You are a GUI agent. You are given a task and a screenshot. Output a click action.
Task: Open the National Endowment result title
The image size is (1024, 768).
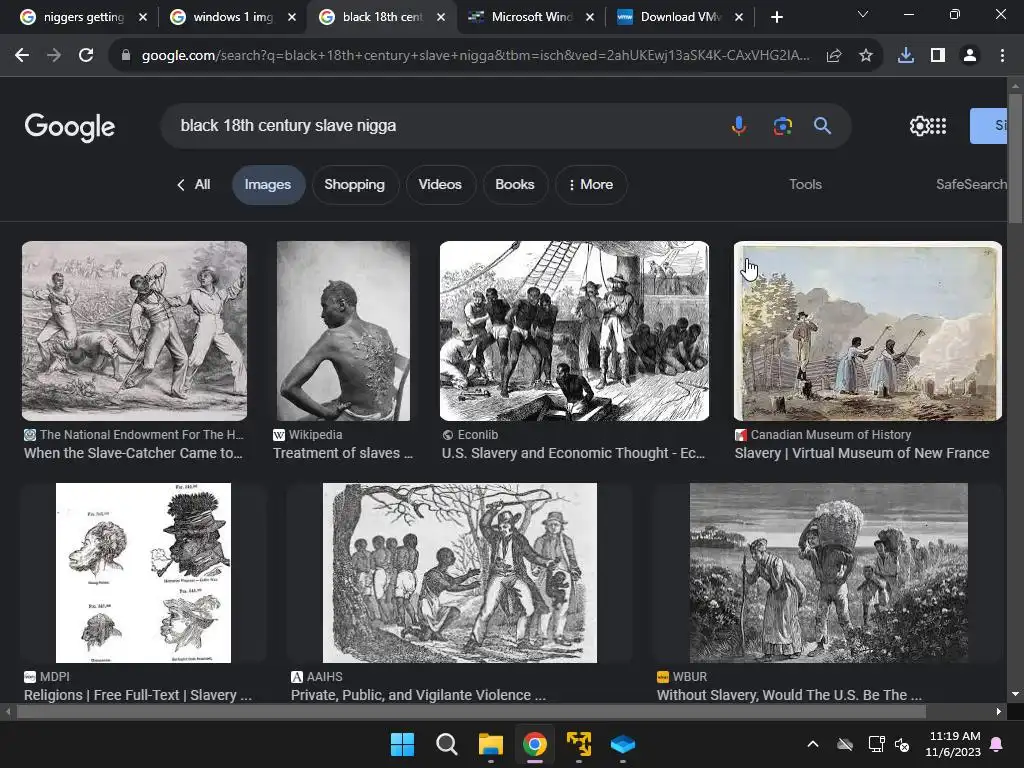pos(133,453)
